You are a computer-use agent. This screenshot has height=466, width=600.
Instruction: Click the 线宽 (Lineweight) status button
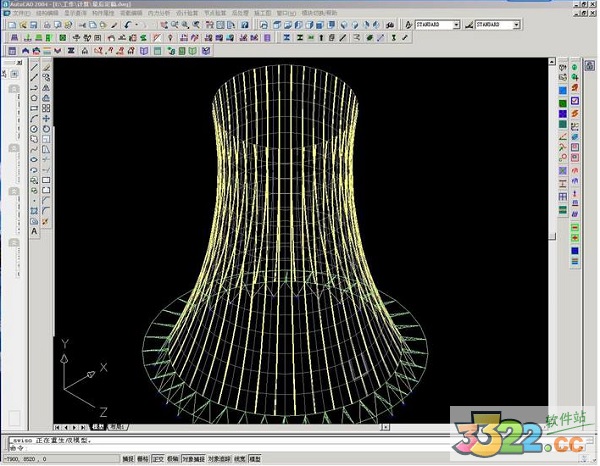tap(238, 459)
